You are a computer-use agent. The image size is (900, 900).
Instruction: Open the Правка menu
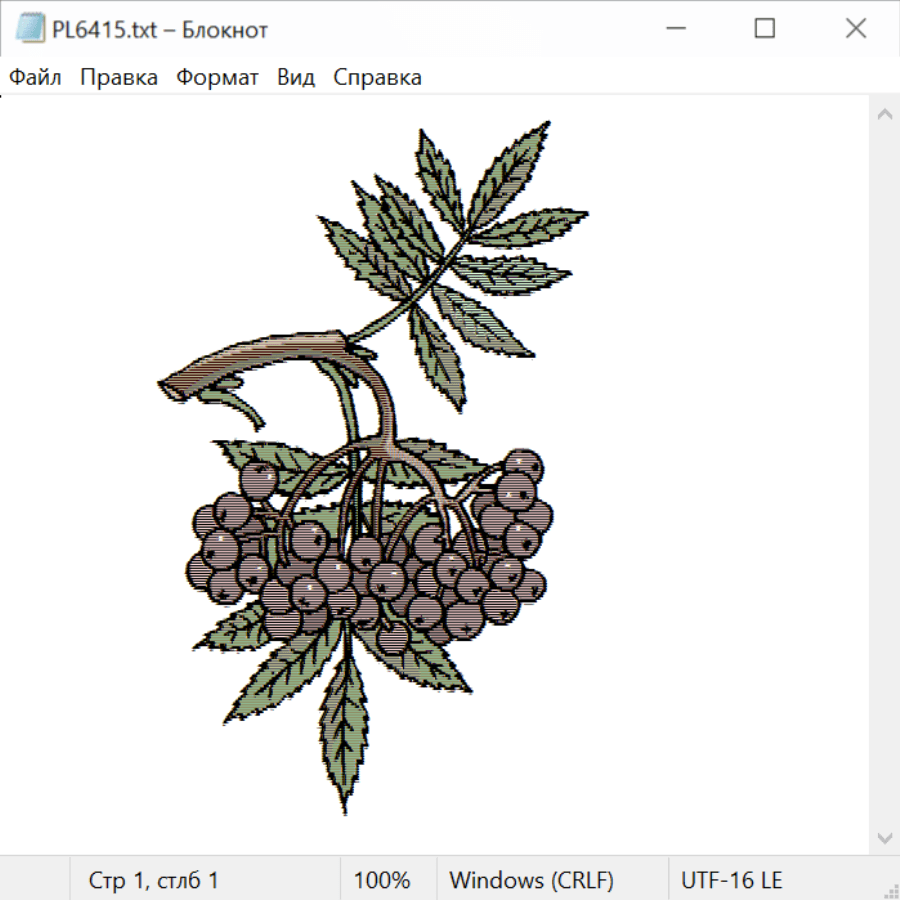point(119,78)
